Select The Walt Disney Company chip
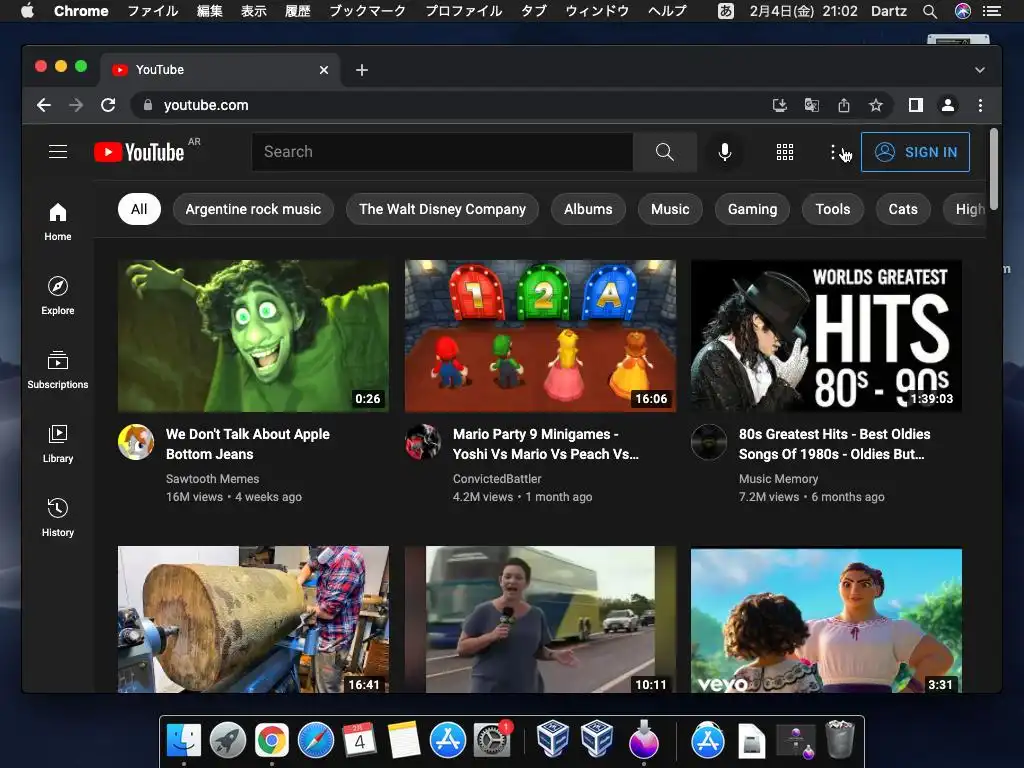This screenshot has height=768, width=1024. [x=442, y=209]
